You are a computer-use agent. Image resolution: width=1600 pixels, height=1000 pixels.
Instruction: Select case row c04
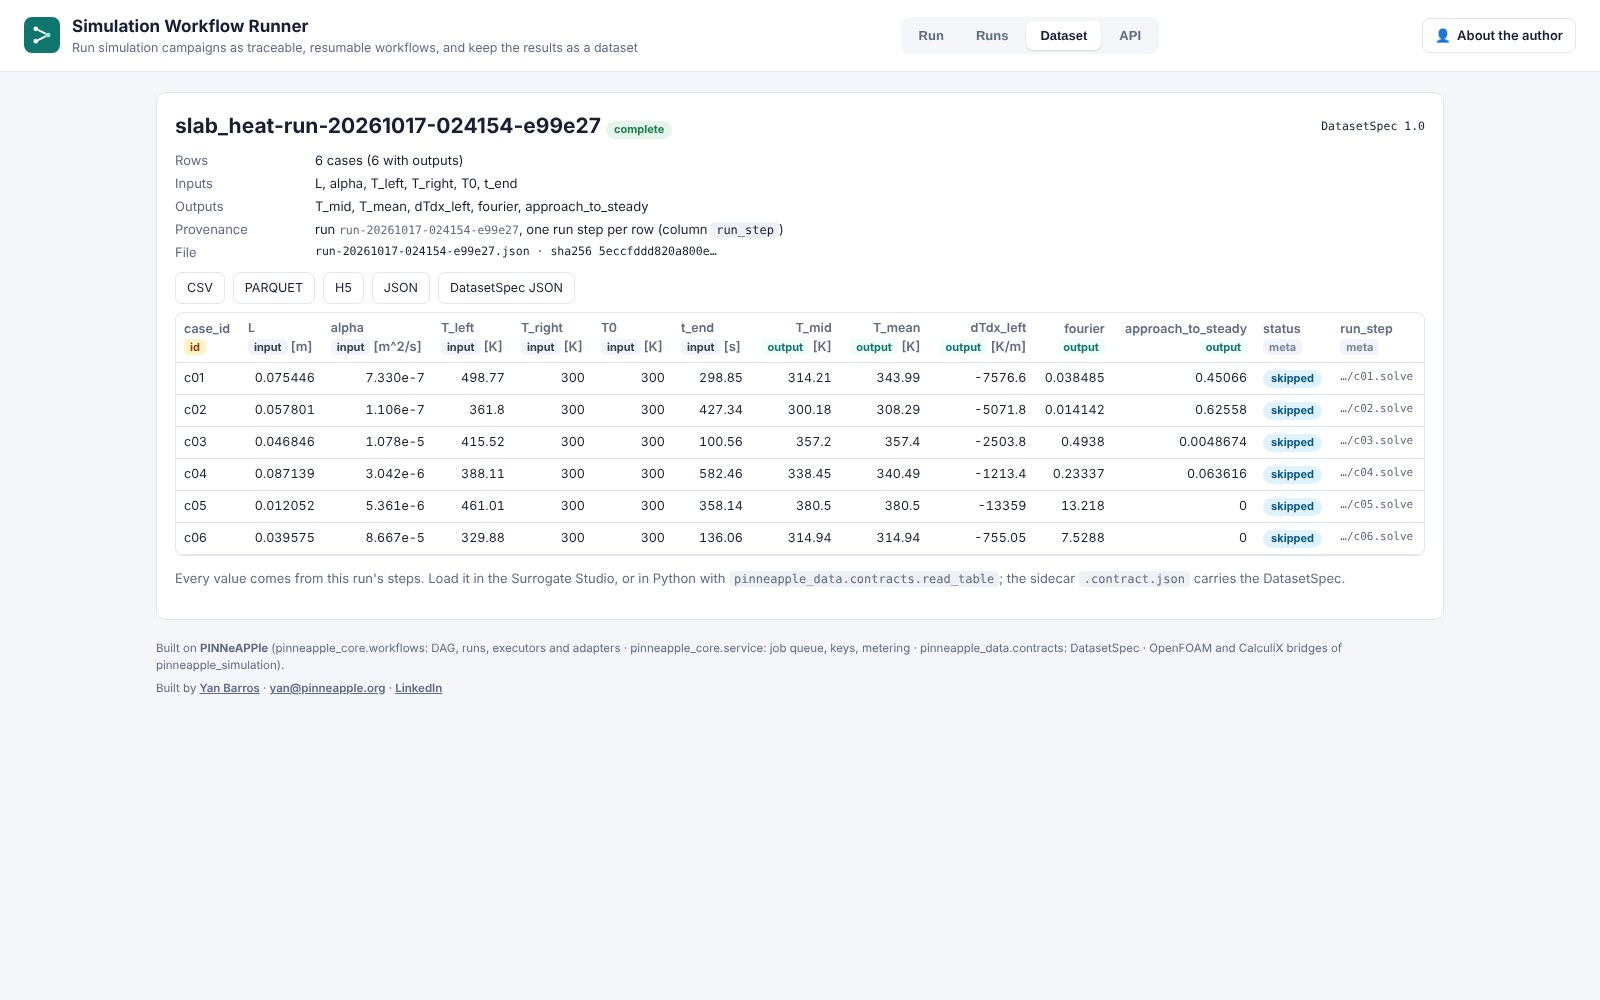click(x=799, y=474)
